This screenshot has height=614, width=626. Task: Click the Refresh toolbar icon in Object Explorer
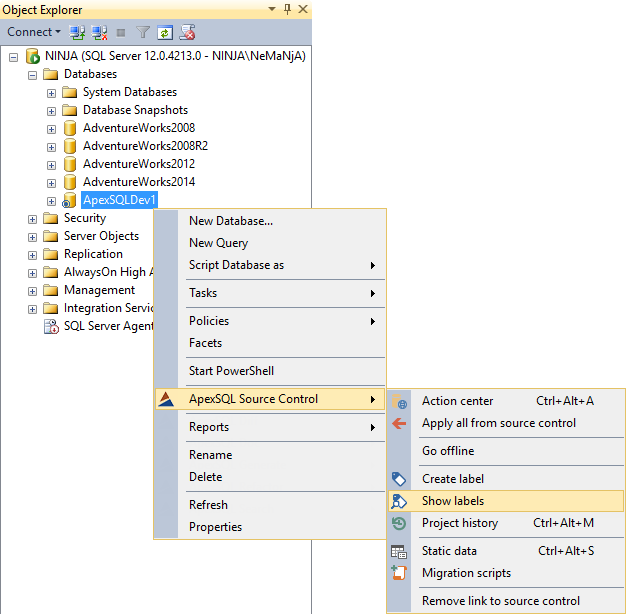click(165, 32)
